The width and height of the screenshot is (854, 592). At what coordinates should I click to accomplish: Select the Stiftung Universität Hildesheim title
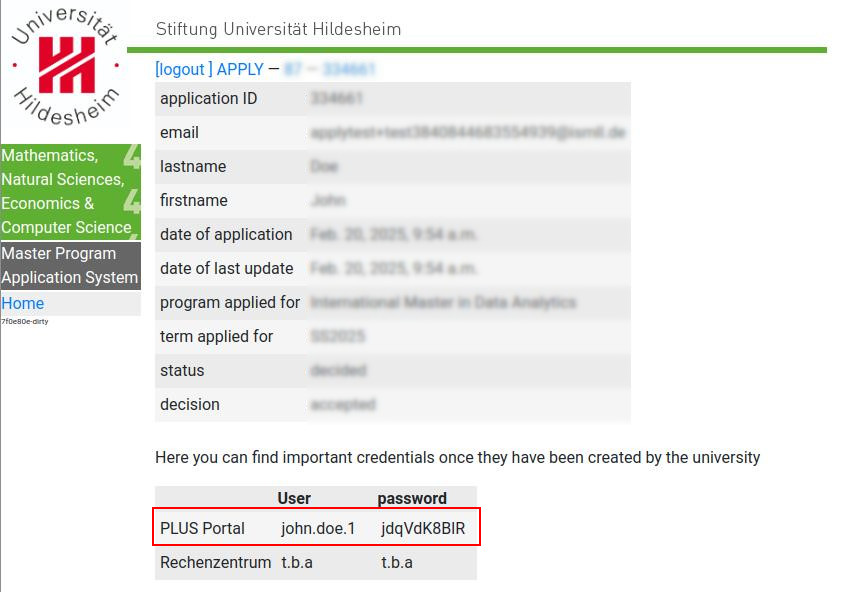pos(278,29)
